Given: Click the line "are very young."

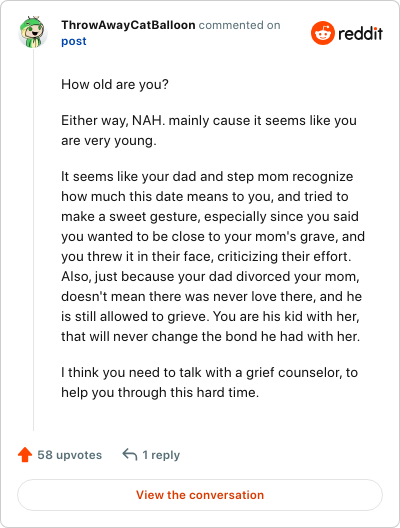Looking at the screenshot, I should point(109,141).
